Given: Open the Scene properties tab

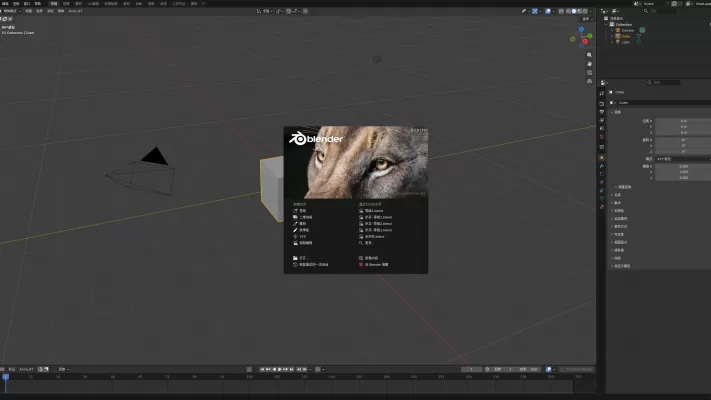Looking at the screenshot, I should (602, 128).
